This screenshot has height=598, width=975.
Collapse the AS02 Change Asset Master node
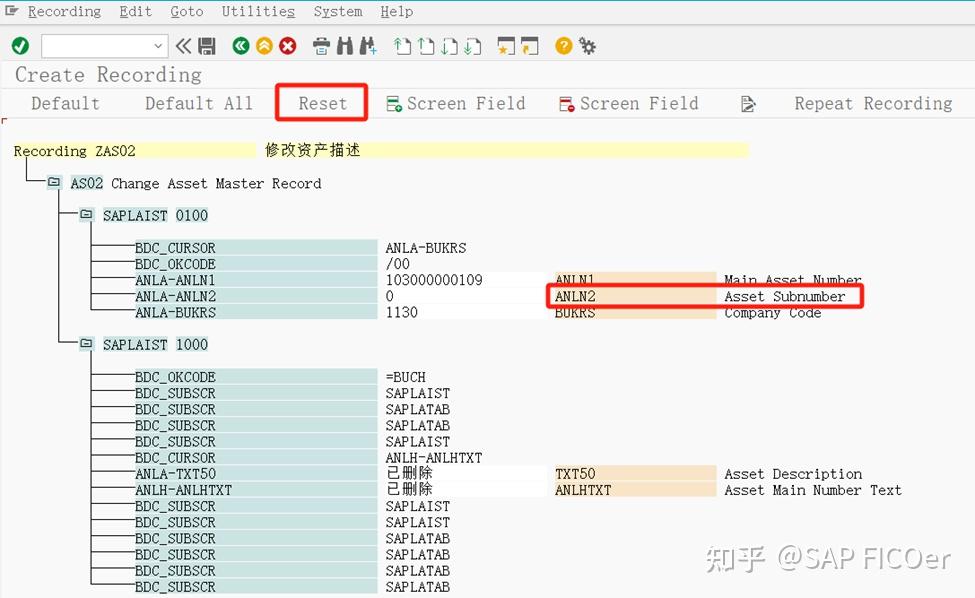click(x=53, y=183)
